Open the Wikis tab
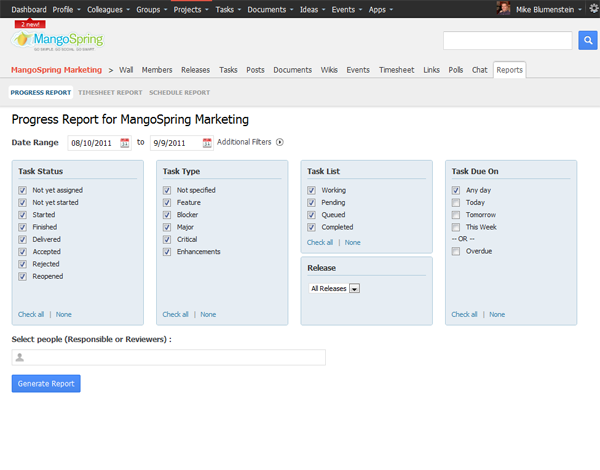Viewport: 600px width, 470px height. click(329, 70)
